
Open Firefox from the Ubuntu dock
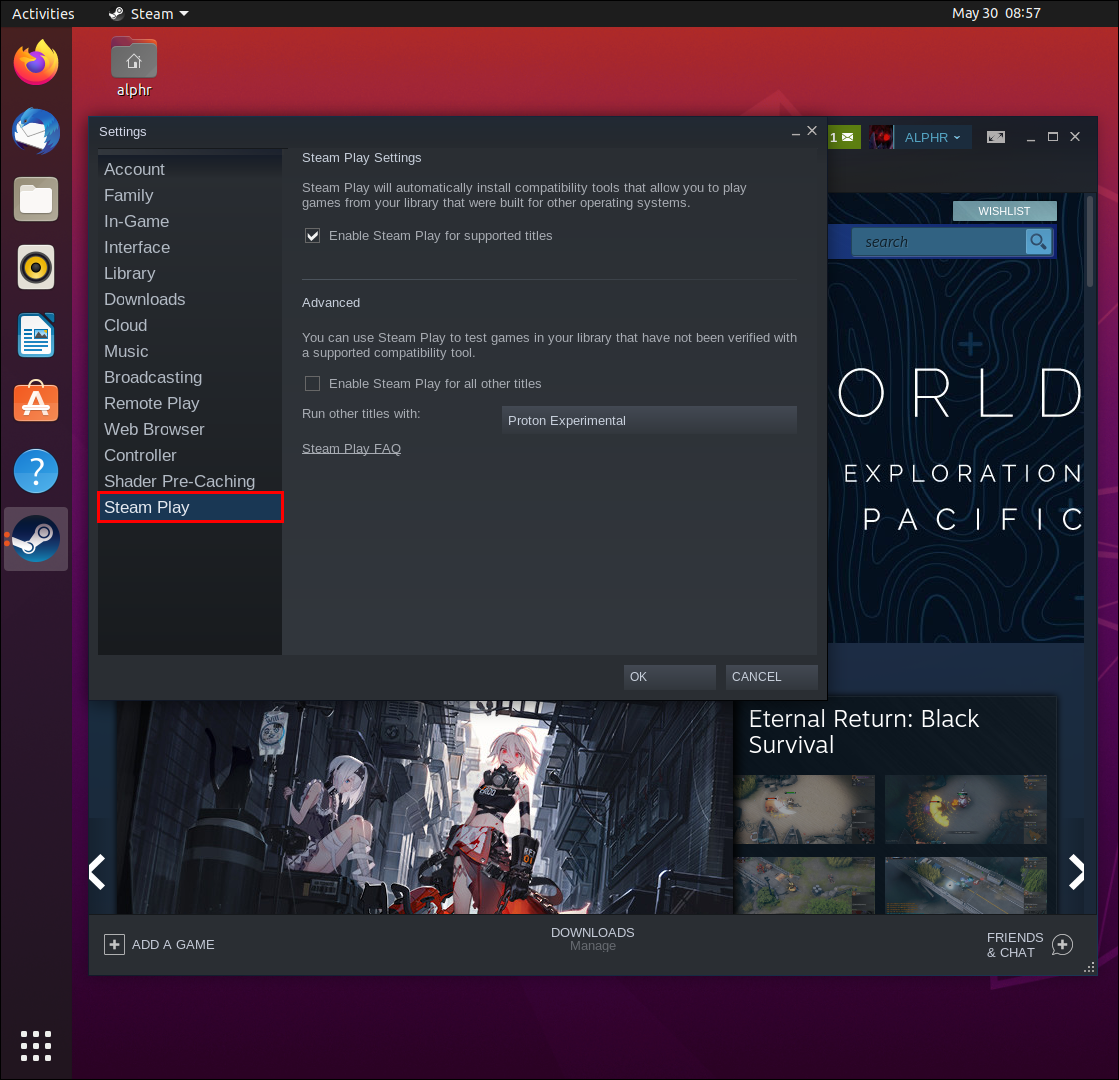tap(36, 63)
